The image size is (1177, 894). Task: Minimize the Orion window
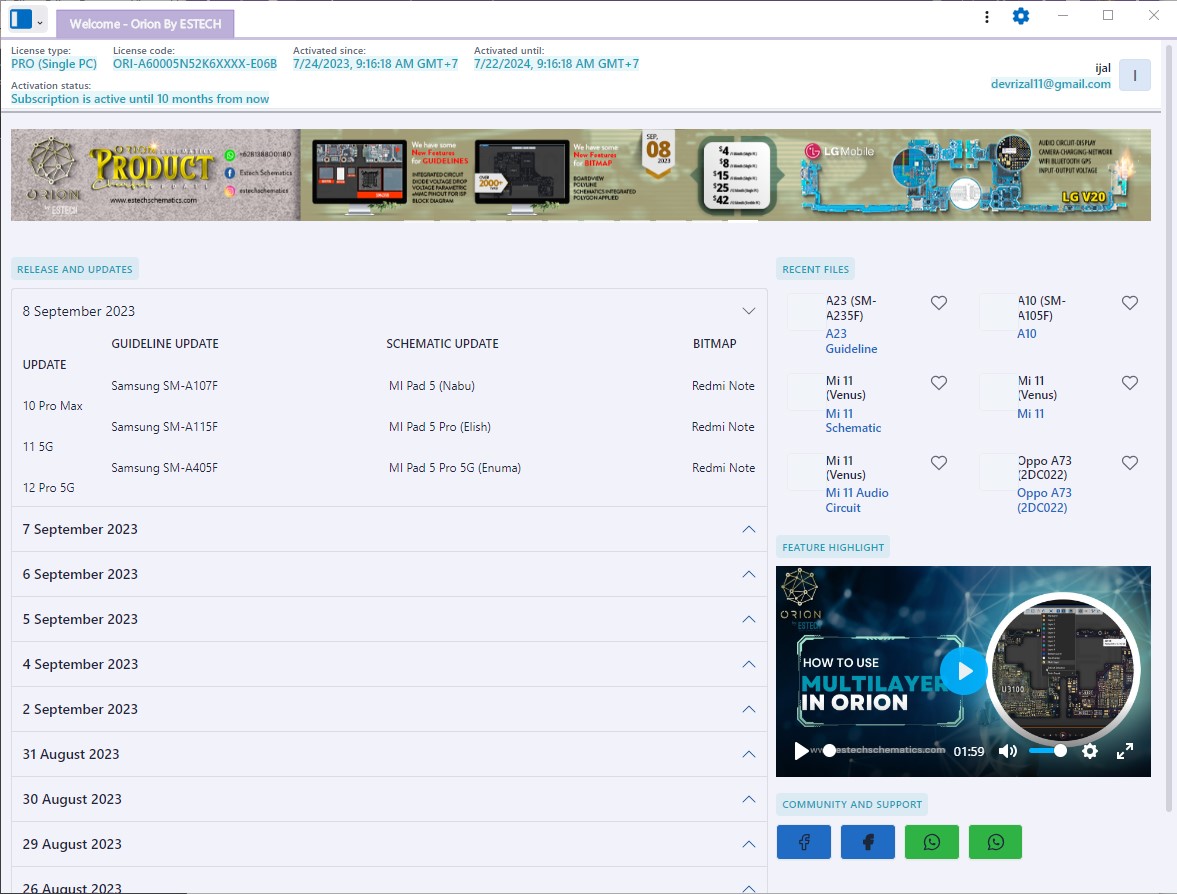point(1063,15)
